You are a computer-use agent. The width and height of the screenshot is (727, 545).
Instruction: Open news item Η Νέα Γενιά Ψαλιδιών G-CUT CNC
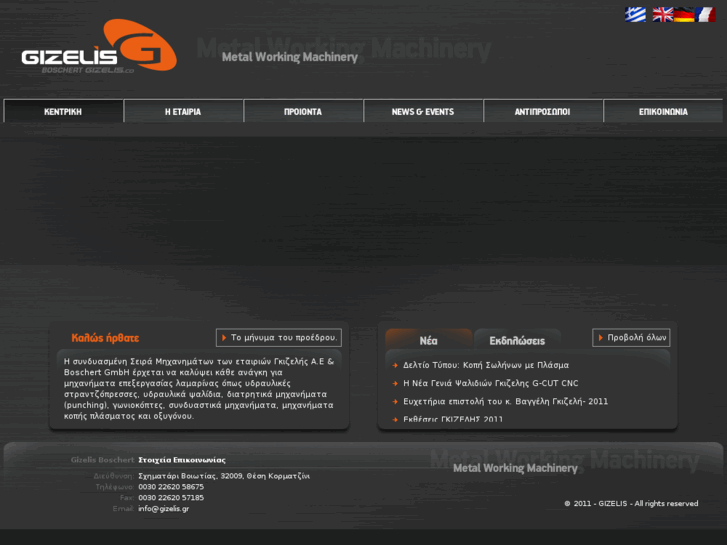pos(491,383)
